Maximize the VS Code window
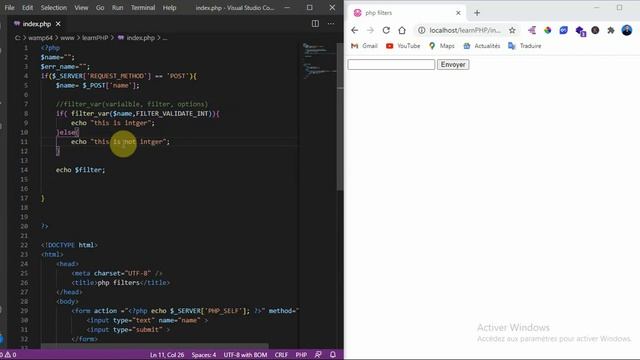Viewport: 640px width, 360px height. tap(310, 7)
